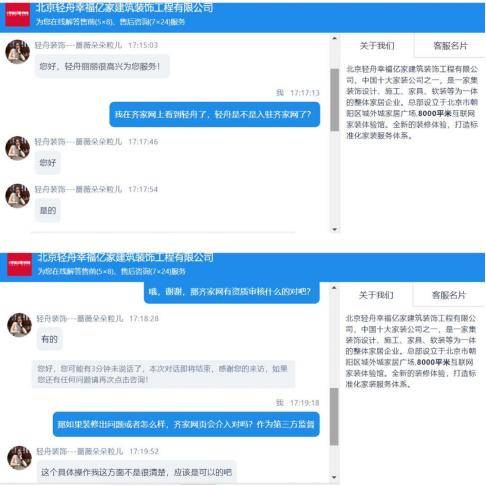Click the red company logo in top header
Image resolution: width=486 pixels, height=486 pixels.
[x=17, y=14]
